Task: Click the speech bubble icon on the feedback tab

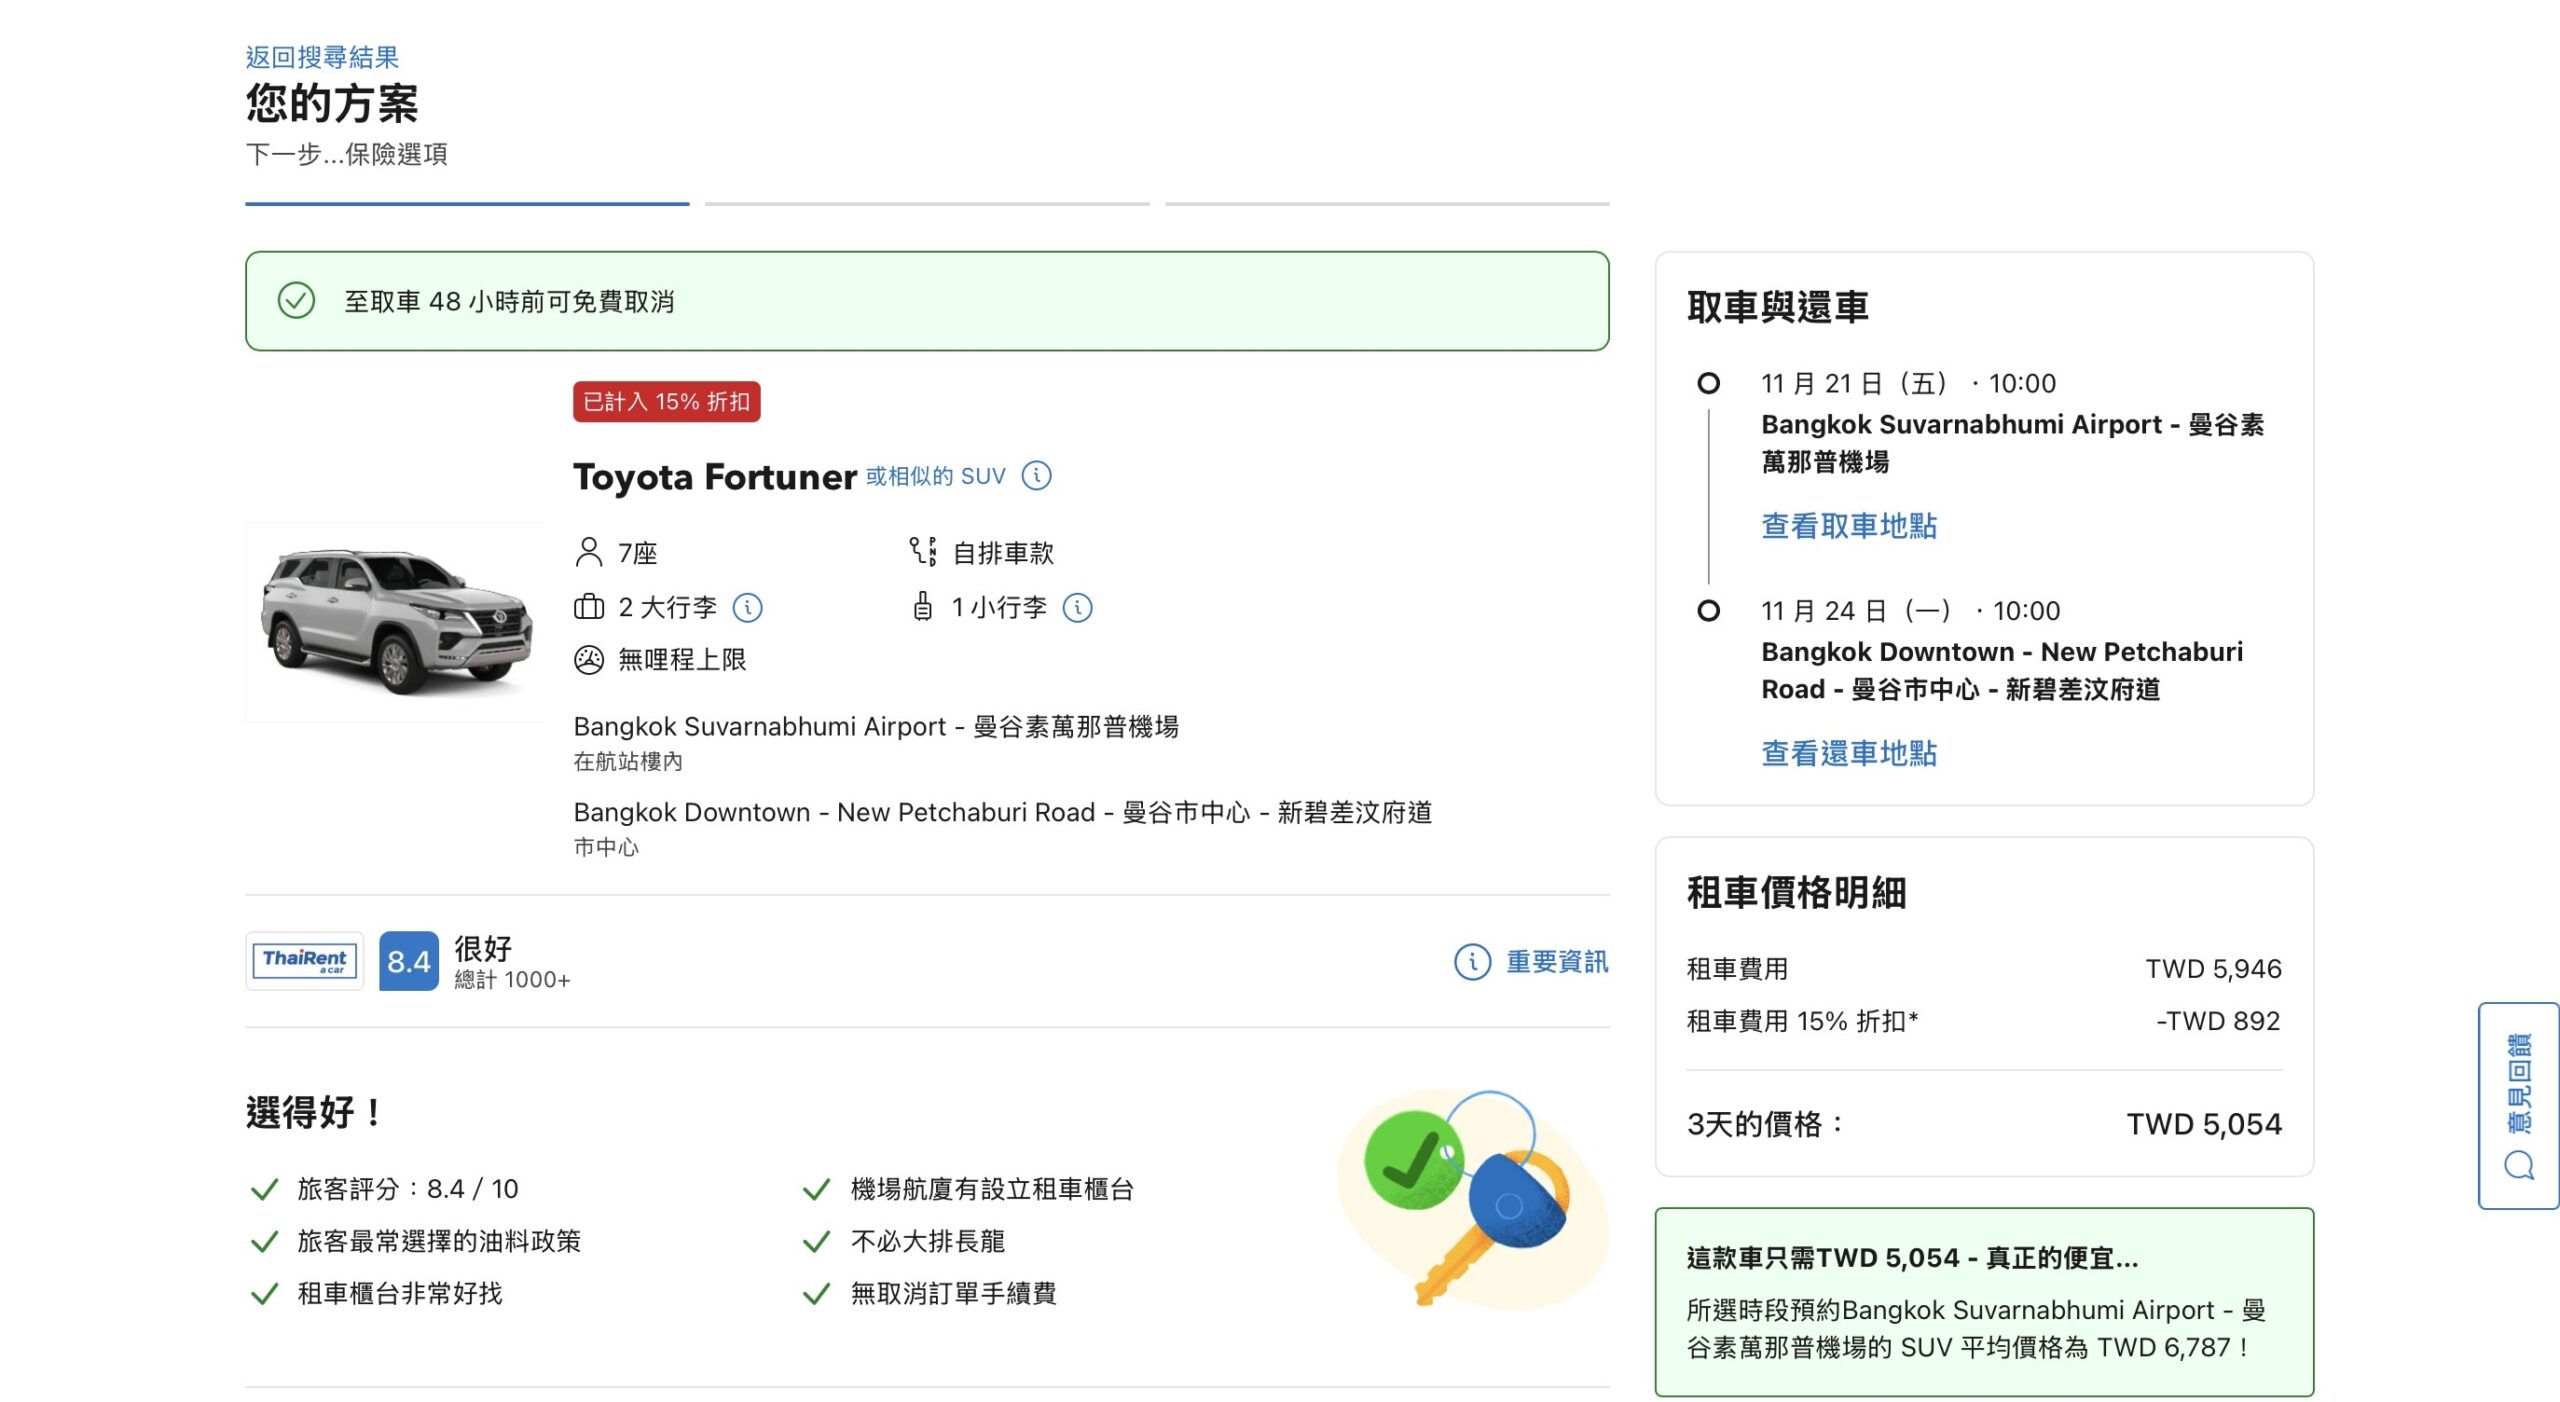Action: coord(2518,1166)
